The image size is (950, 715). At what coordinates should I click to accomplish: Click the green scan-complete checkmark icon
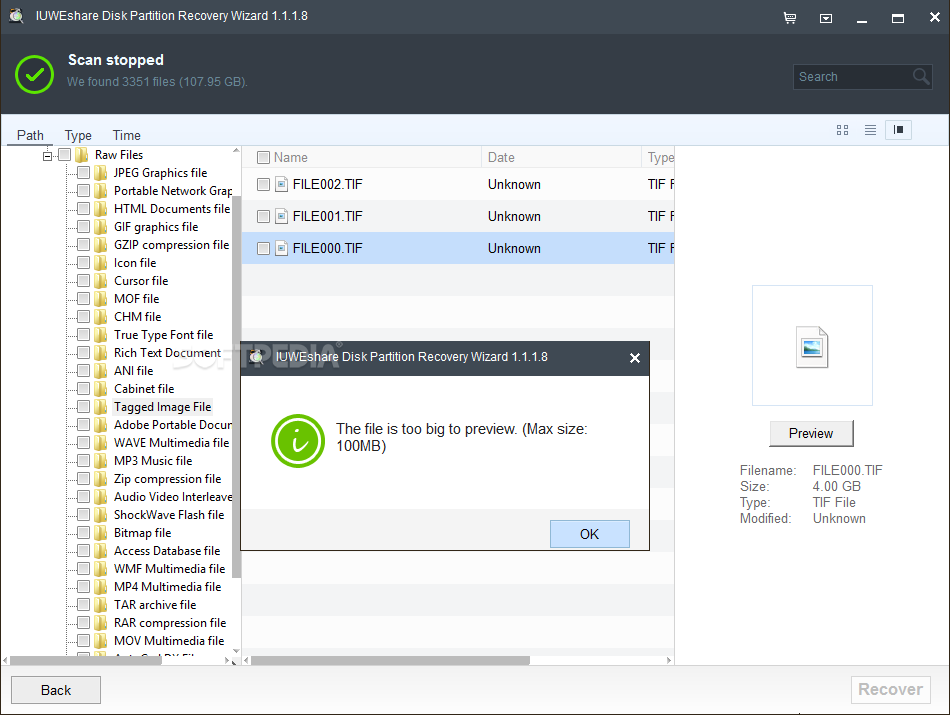[x=35, y=74]
